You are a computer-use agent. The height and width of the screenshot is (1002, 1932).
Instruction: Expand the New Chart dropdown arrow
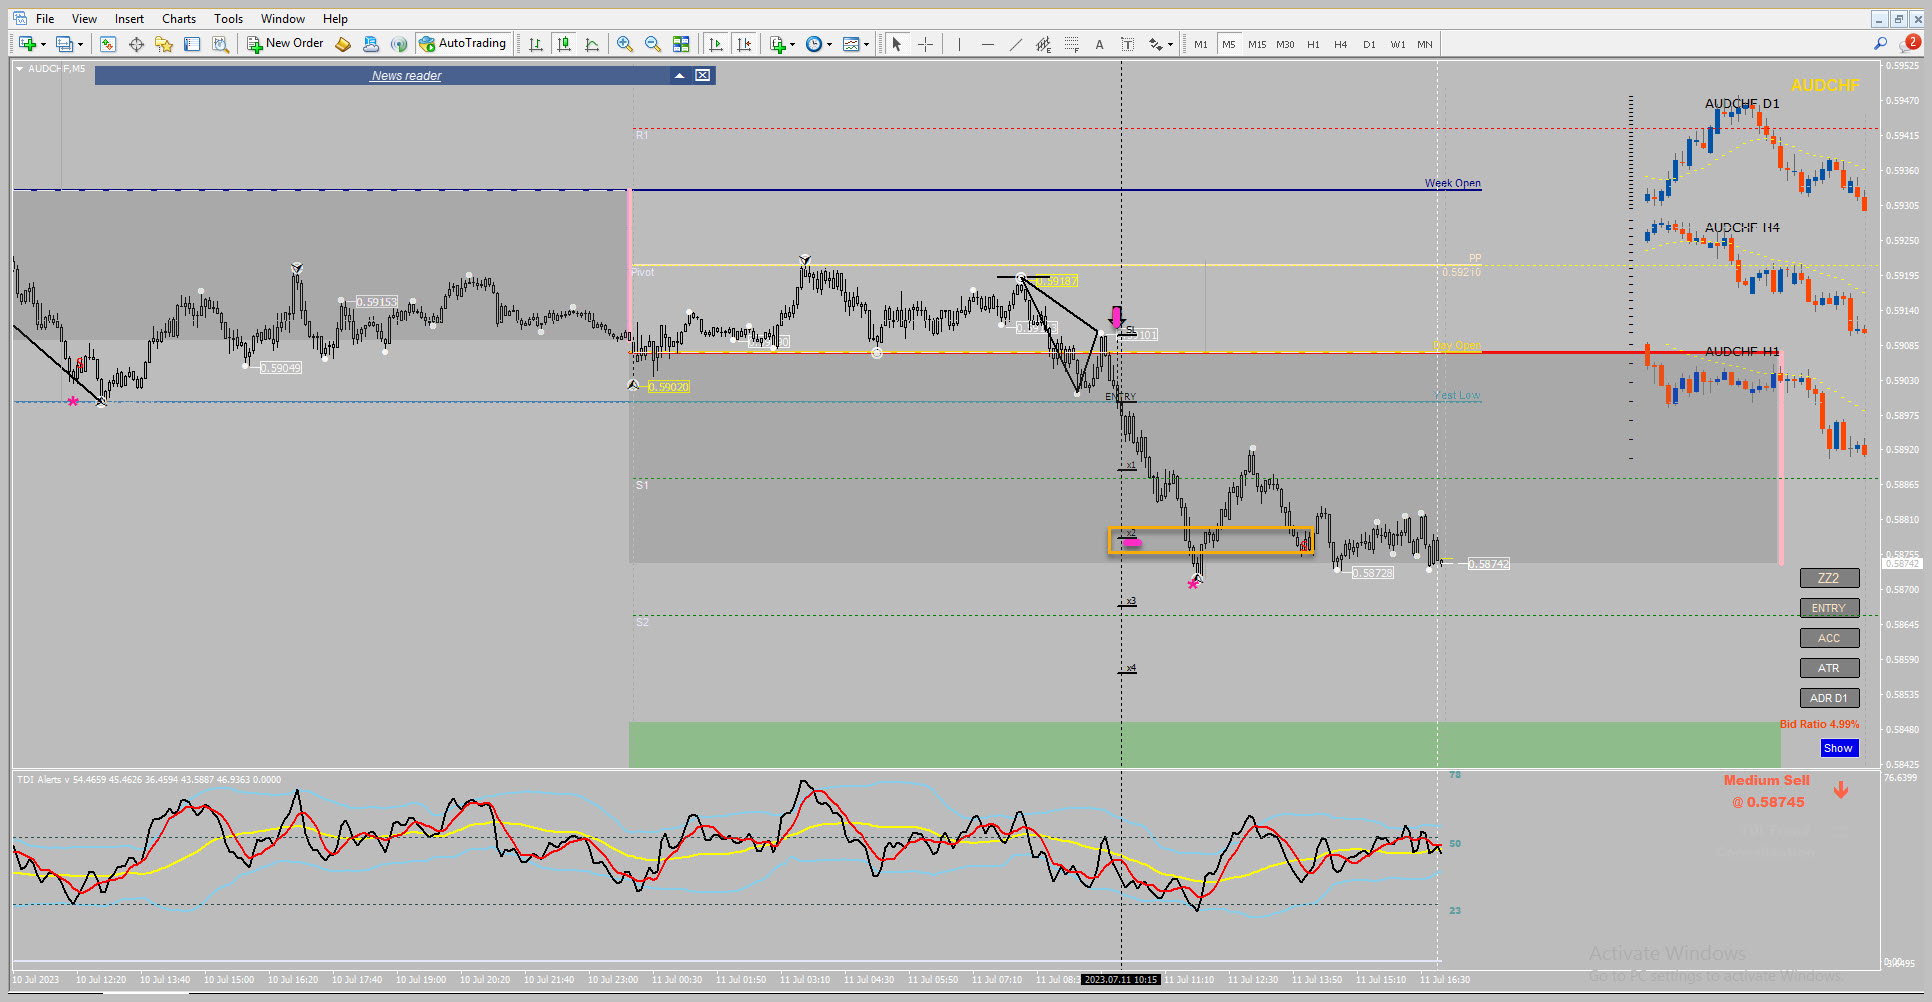coord(43,44)
